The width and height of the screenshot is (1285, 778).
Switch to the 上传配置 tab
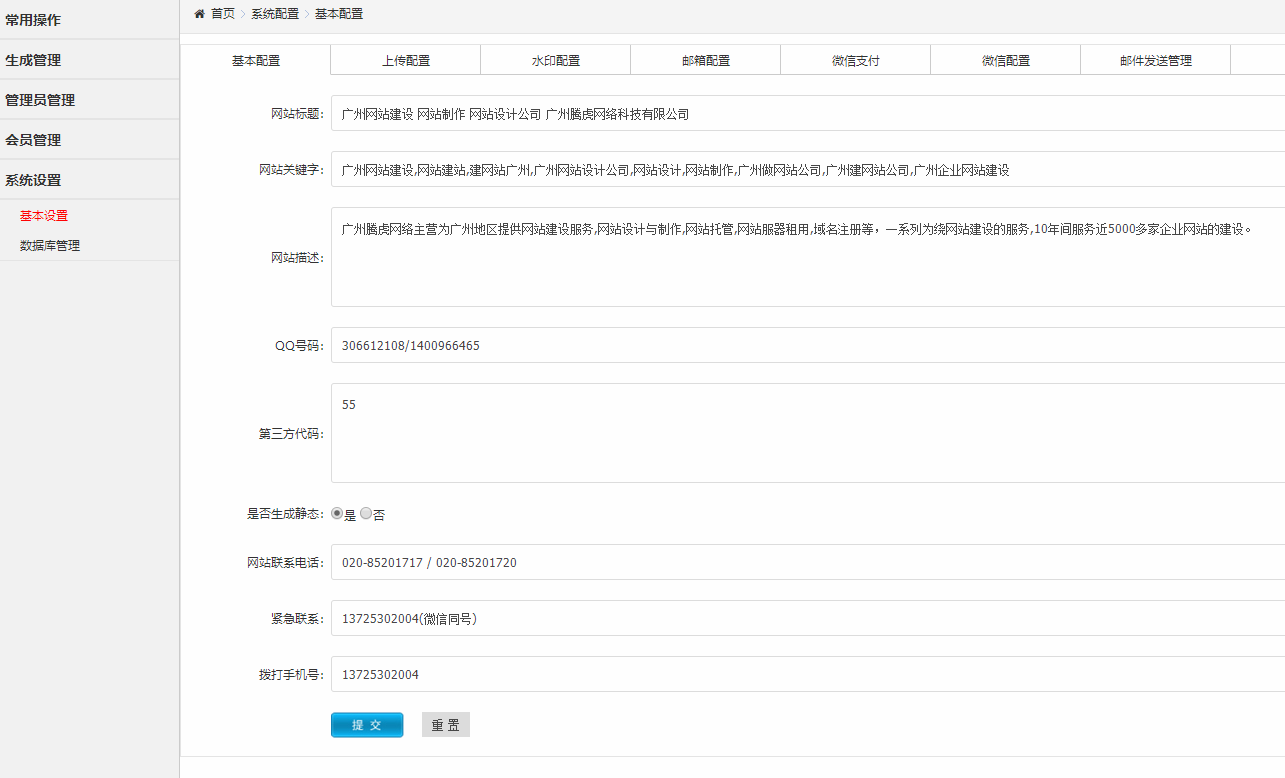pos(405,60)
